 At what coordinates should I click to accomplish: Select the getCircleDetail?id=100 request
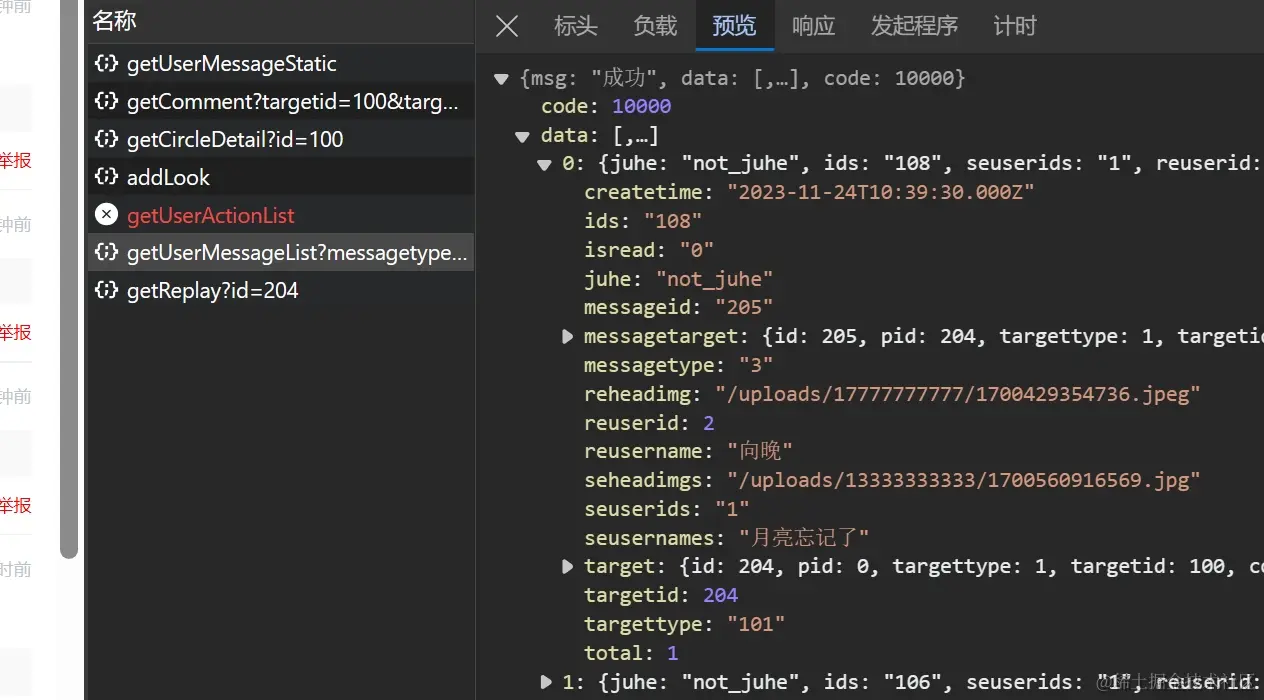click(281, 140)
